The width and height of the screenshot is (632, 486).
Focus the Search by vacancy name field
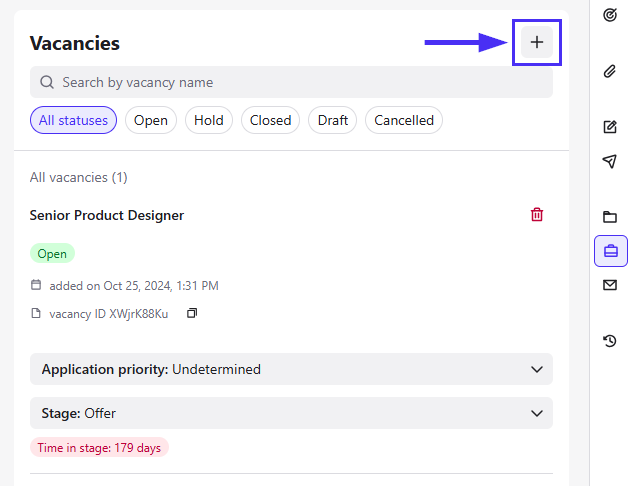point(291,82)
